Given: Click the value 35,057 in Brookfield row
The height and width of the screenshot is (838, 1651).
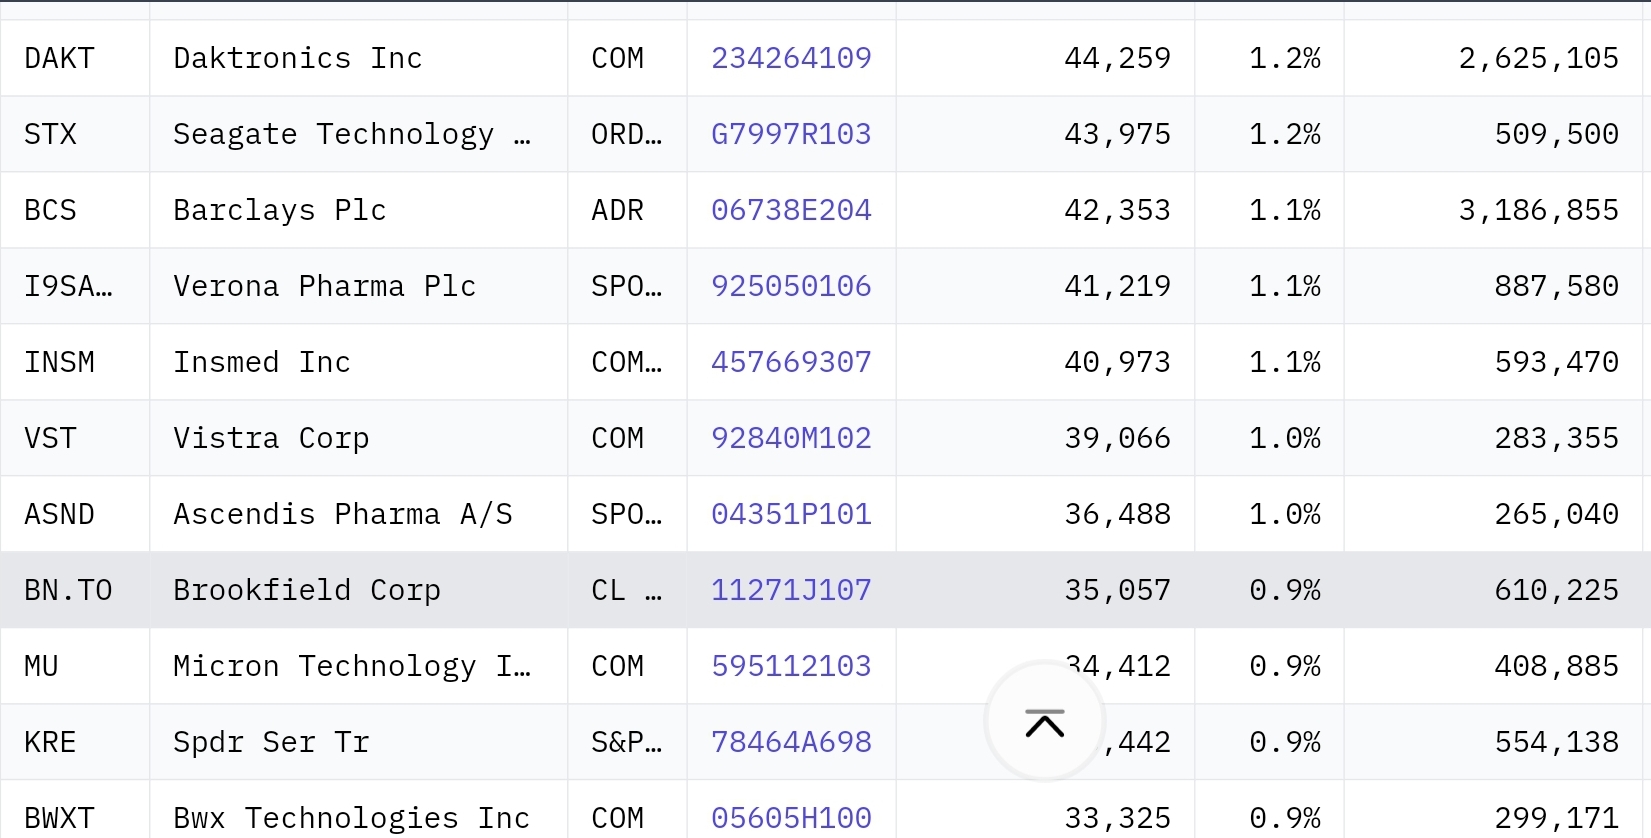Looking at the screenshot, I should pyautogui.click(x=1117, y=590).
